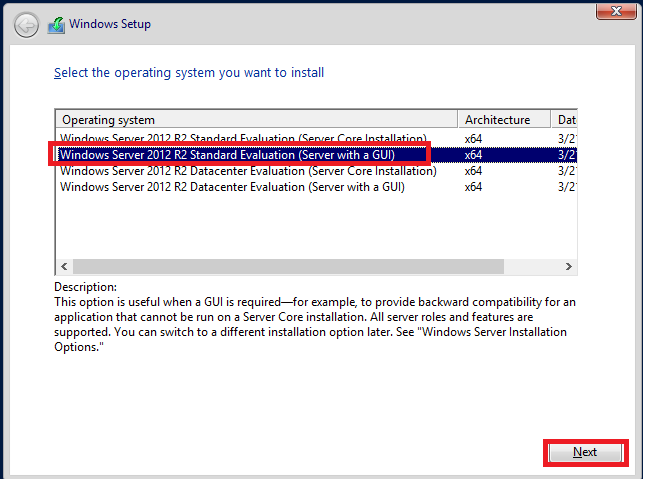Click x64 in the Datacenter GUI row
This screenshot has width=648, height=483.
coord(473,187)
